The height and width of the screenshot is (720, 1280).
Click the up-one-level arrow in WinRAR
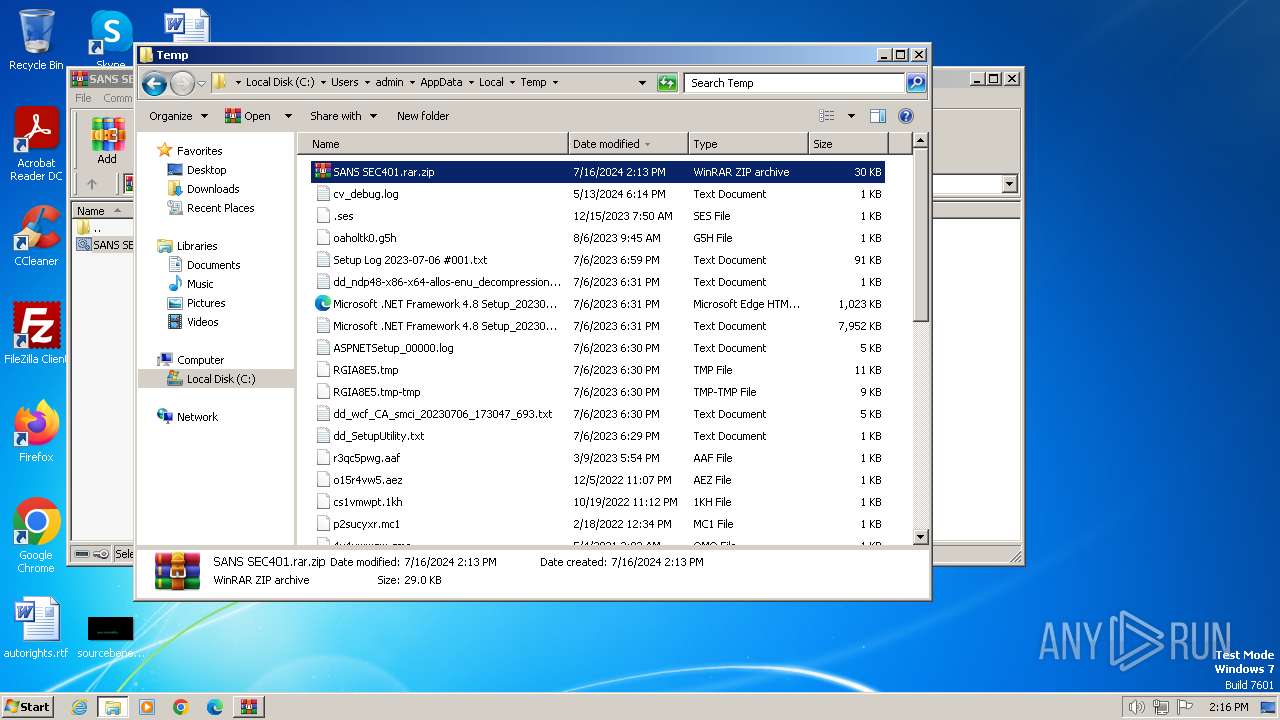92,184
